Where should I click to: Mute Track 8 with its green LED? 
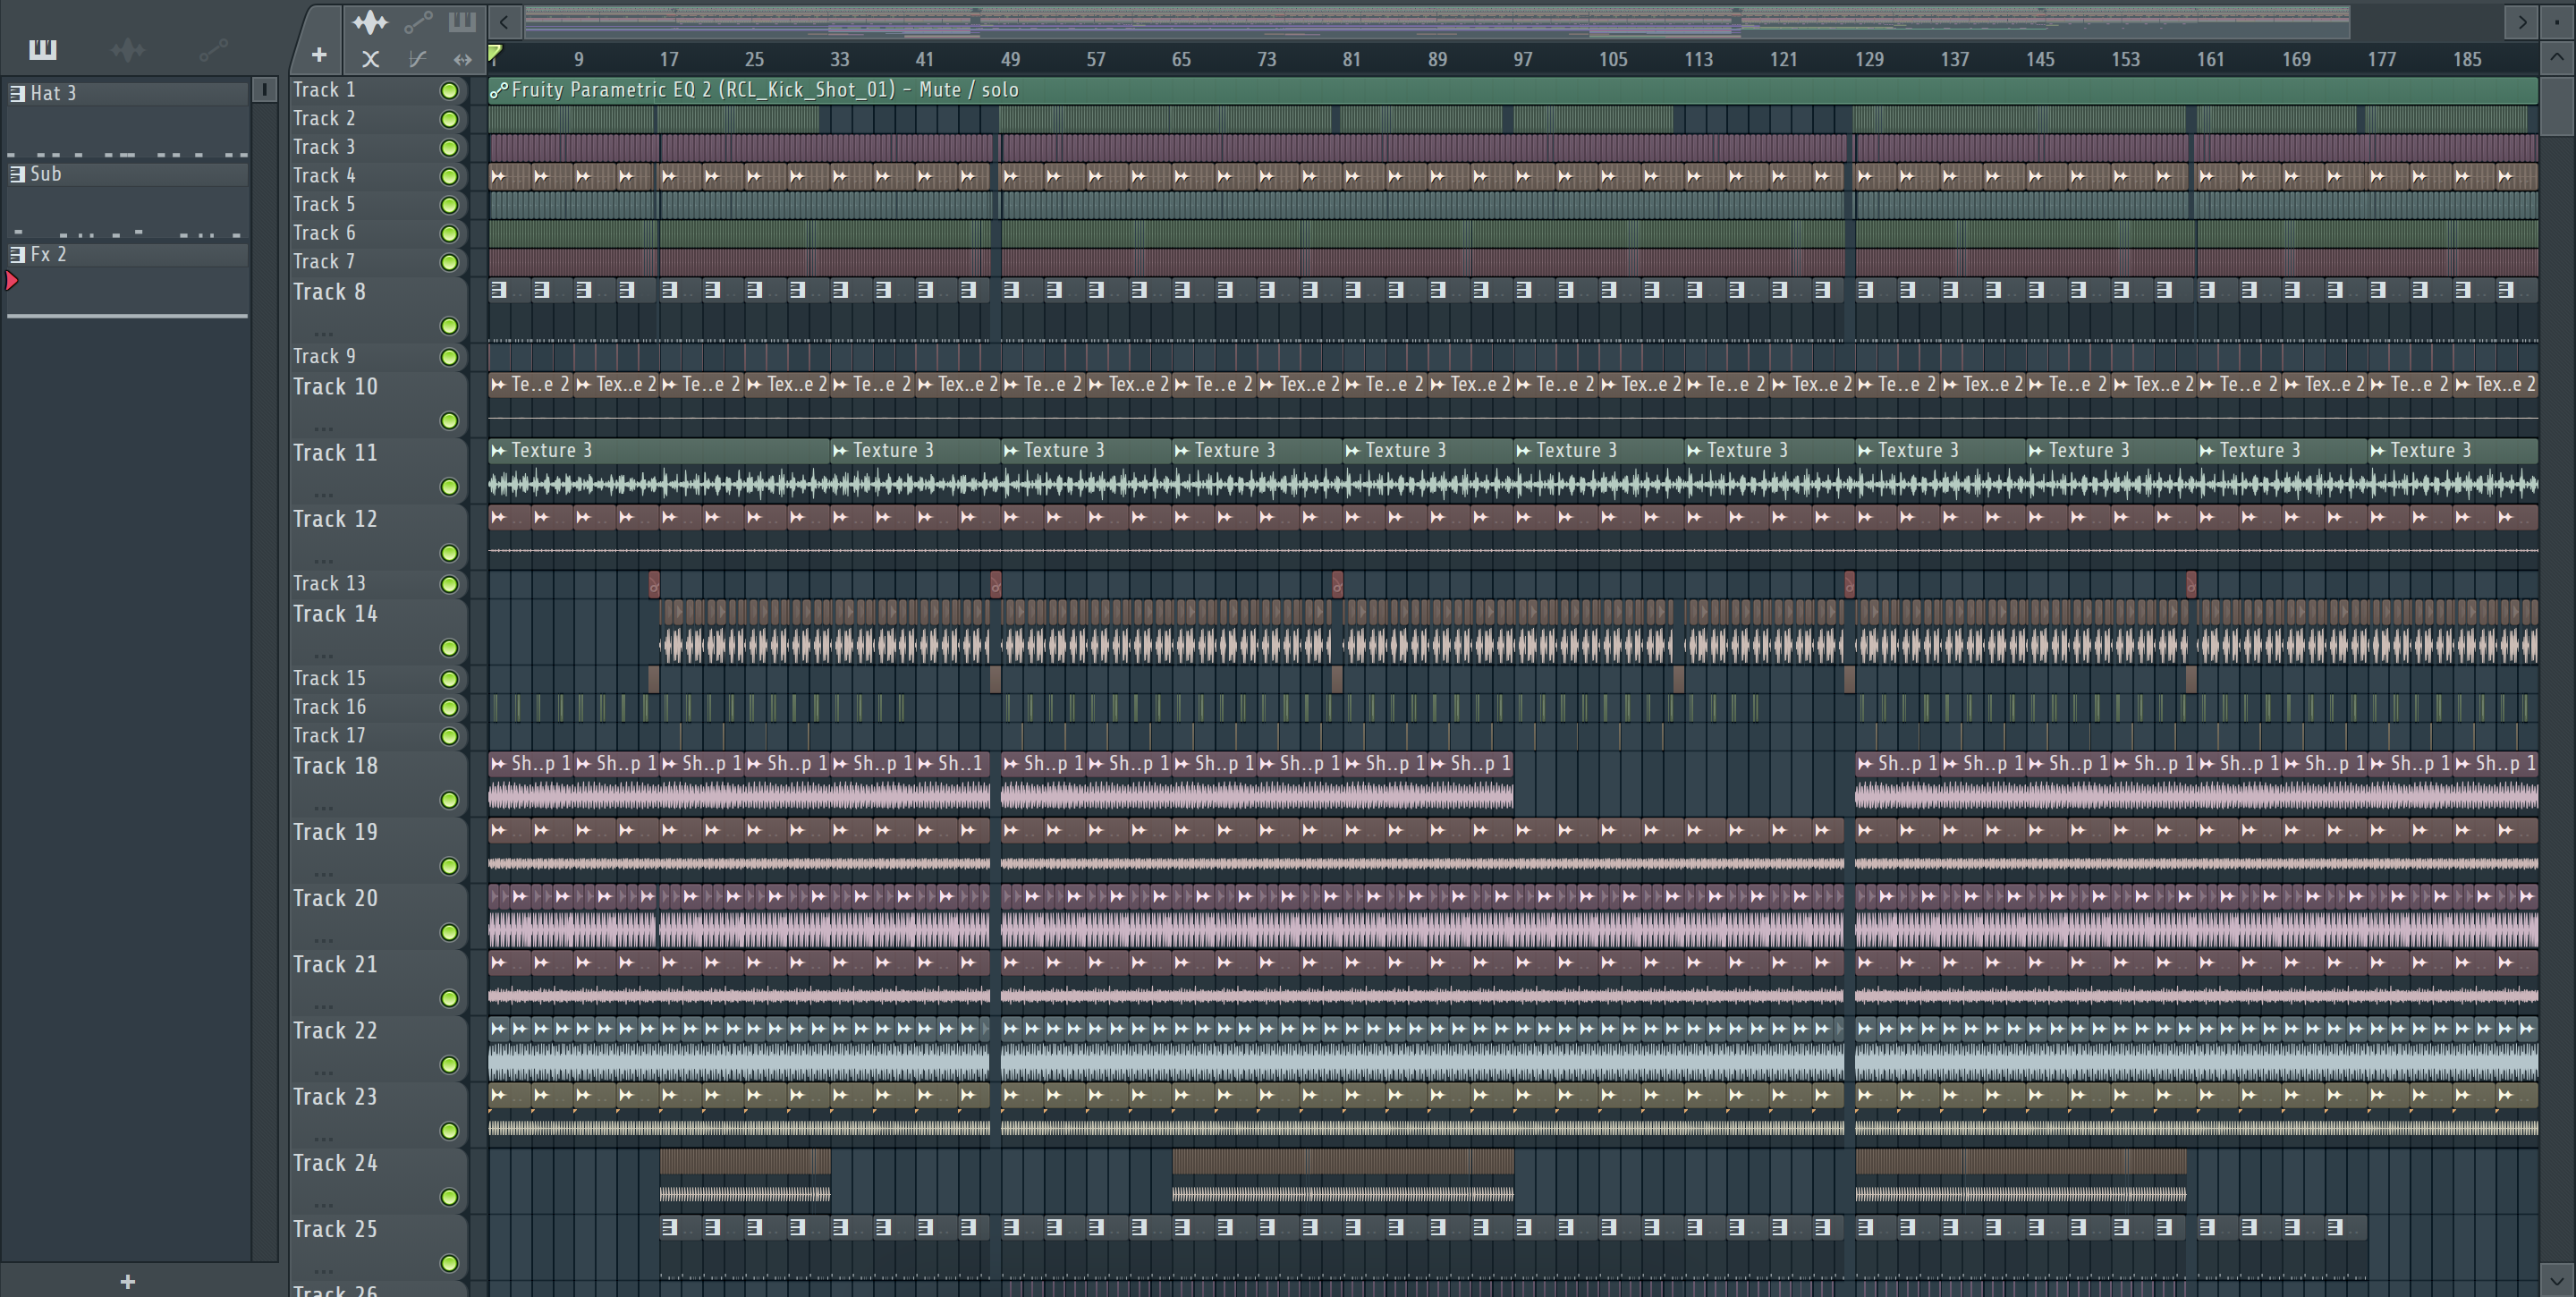click(x=450, y=326)
